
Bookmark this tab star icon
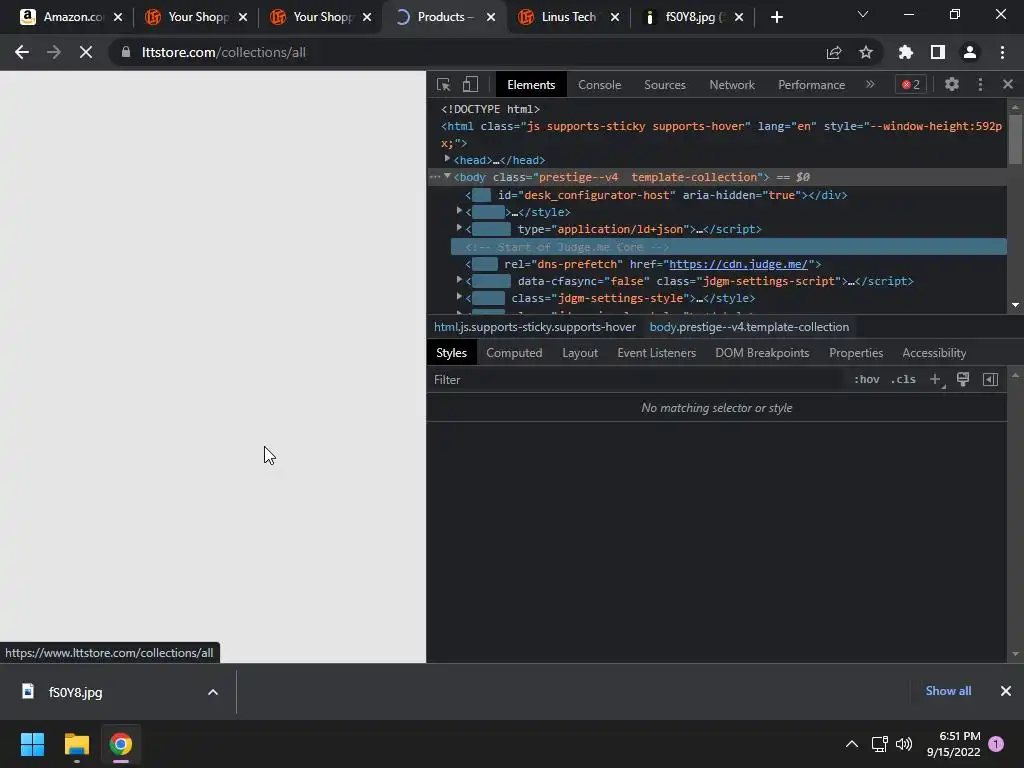click(865, 52)
